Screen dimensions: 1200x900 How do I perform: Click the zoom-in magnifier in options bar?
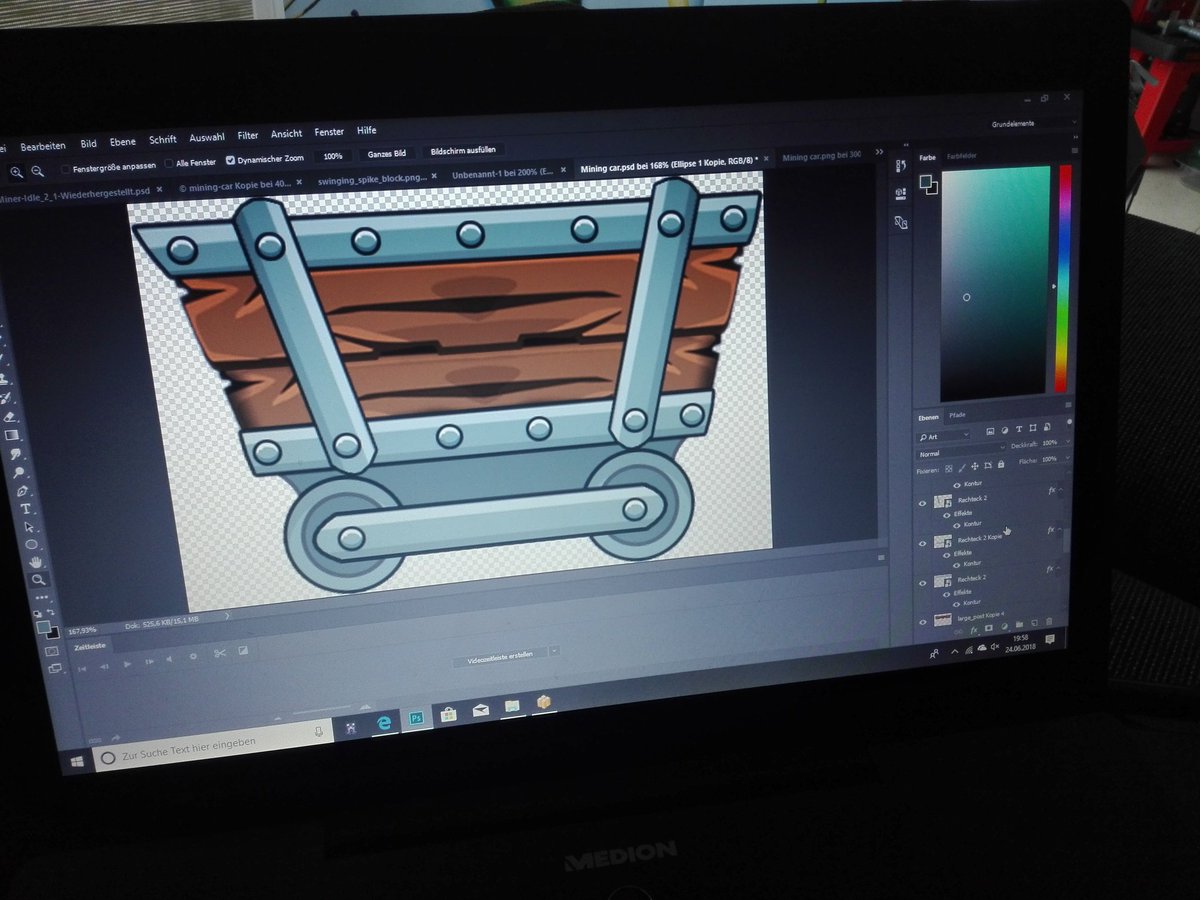[x=16, y=172]
